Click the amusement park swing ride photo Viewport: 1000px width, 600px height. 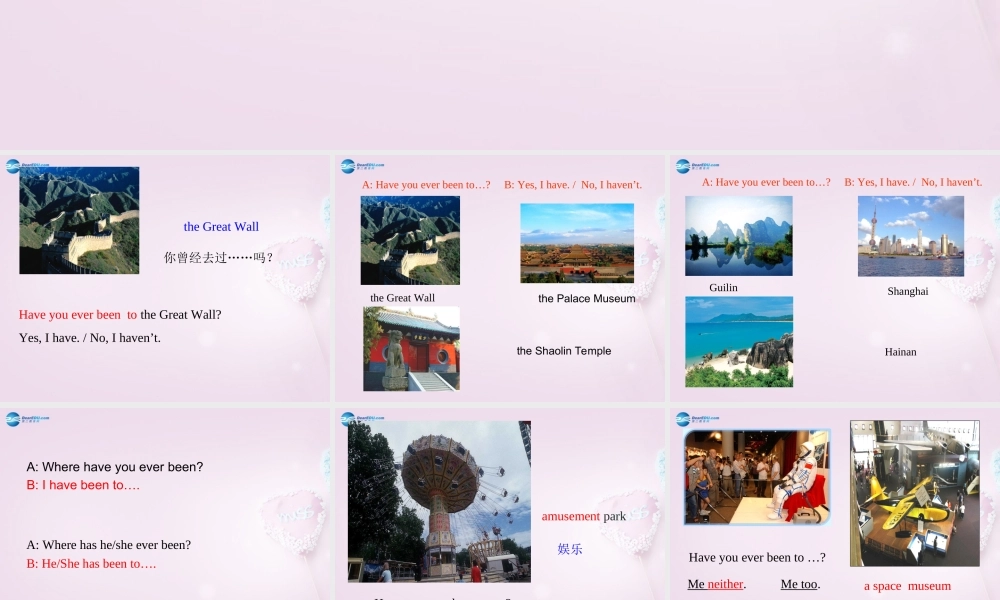point(439,501)
